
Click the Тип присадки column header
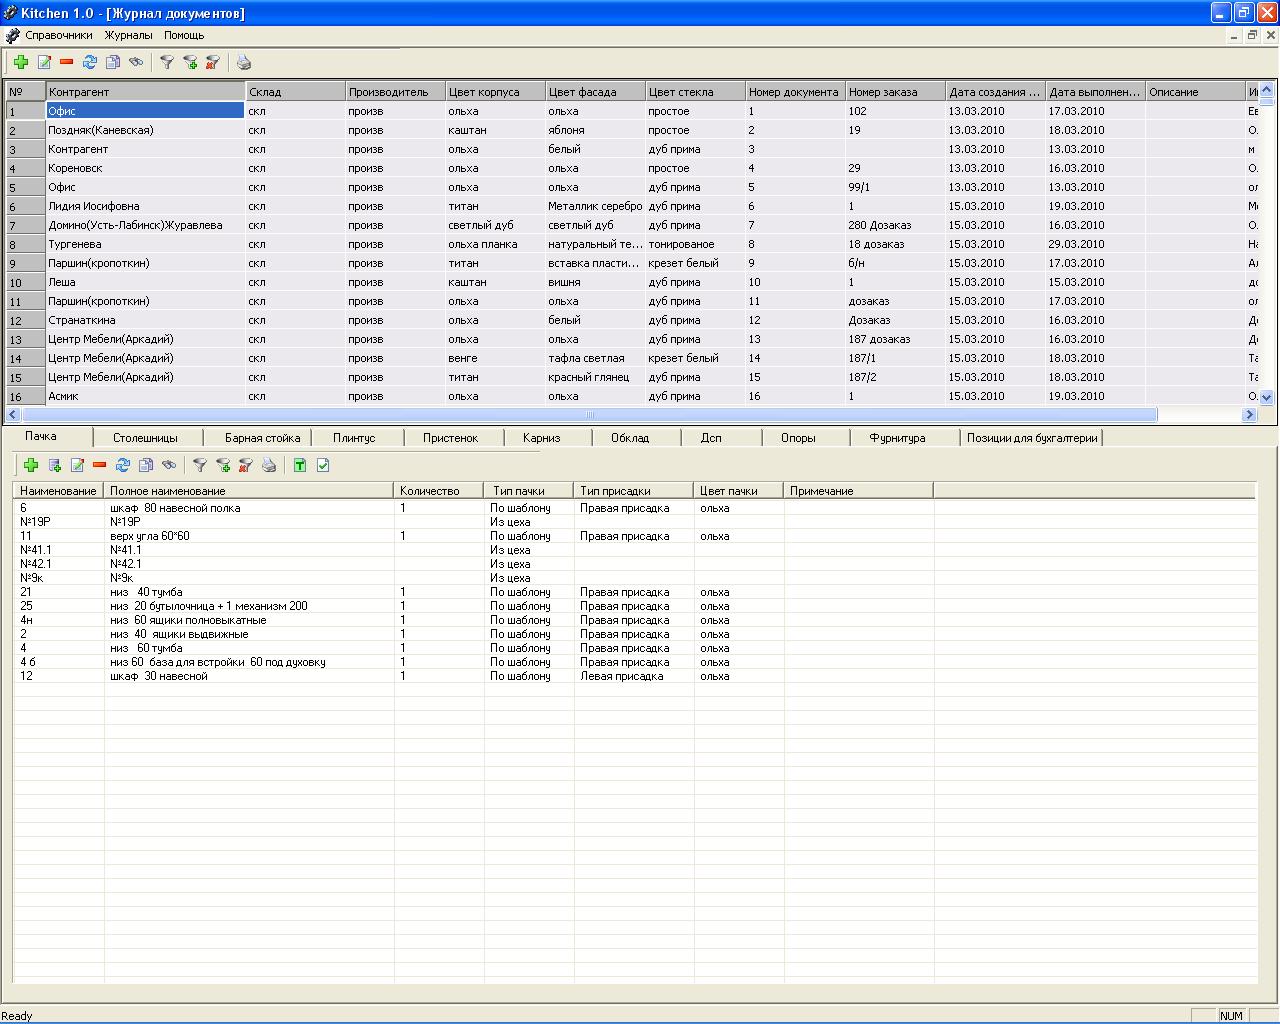click(x=632, y=491)
